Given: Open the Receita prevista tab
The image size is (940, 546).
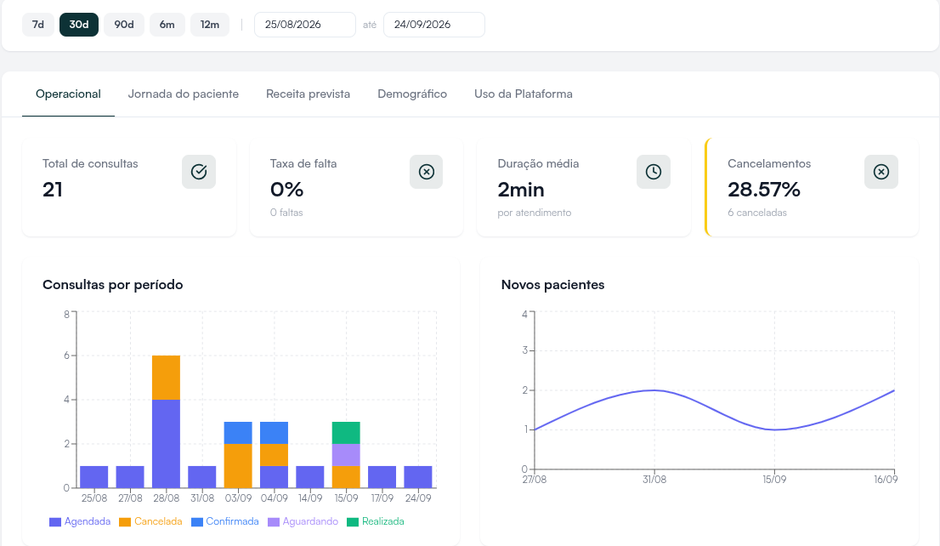Looking at the screenshot, I should (x=308, y=94).
